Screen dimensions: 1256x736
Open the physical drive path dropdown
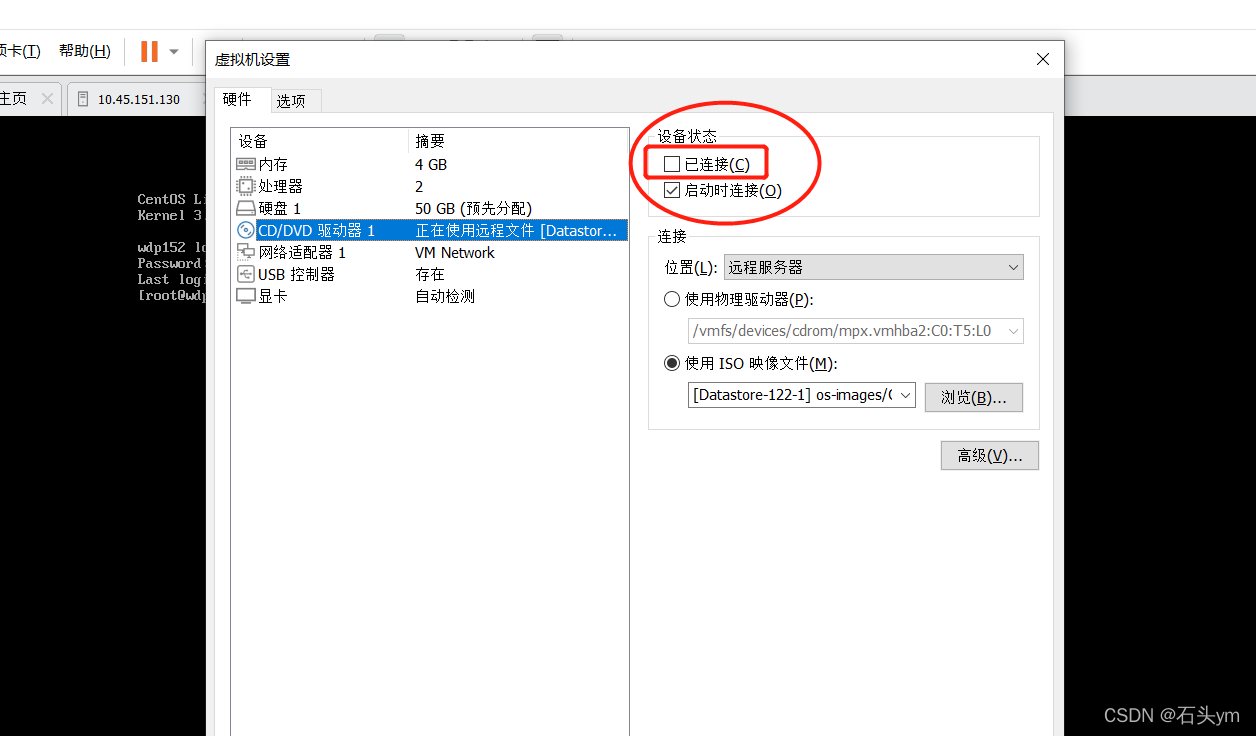(855, 331)
